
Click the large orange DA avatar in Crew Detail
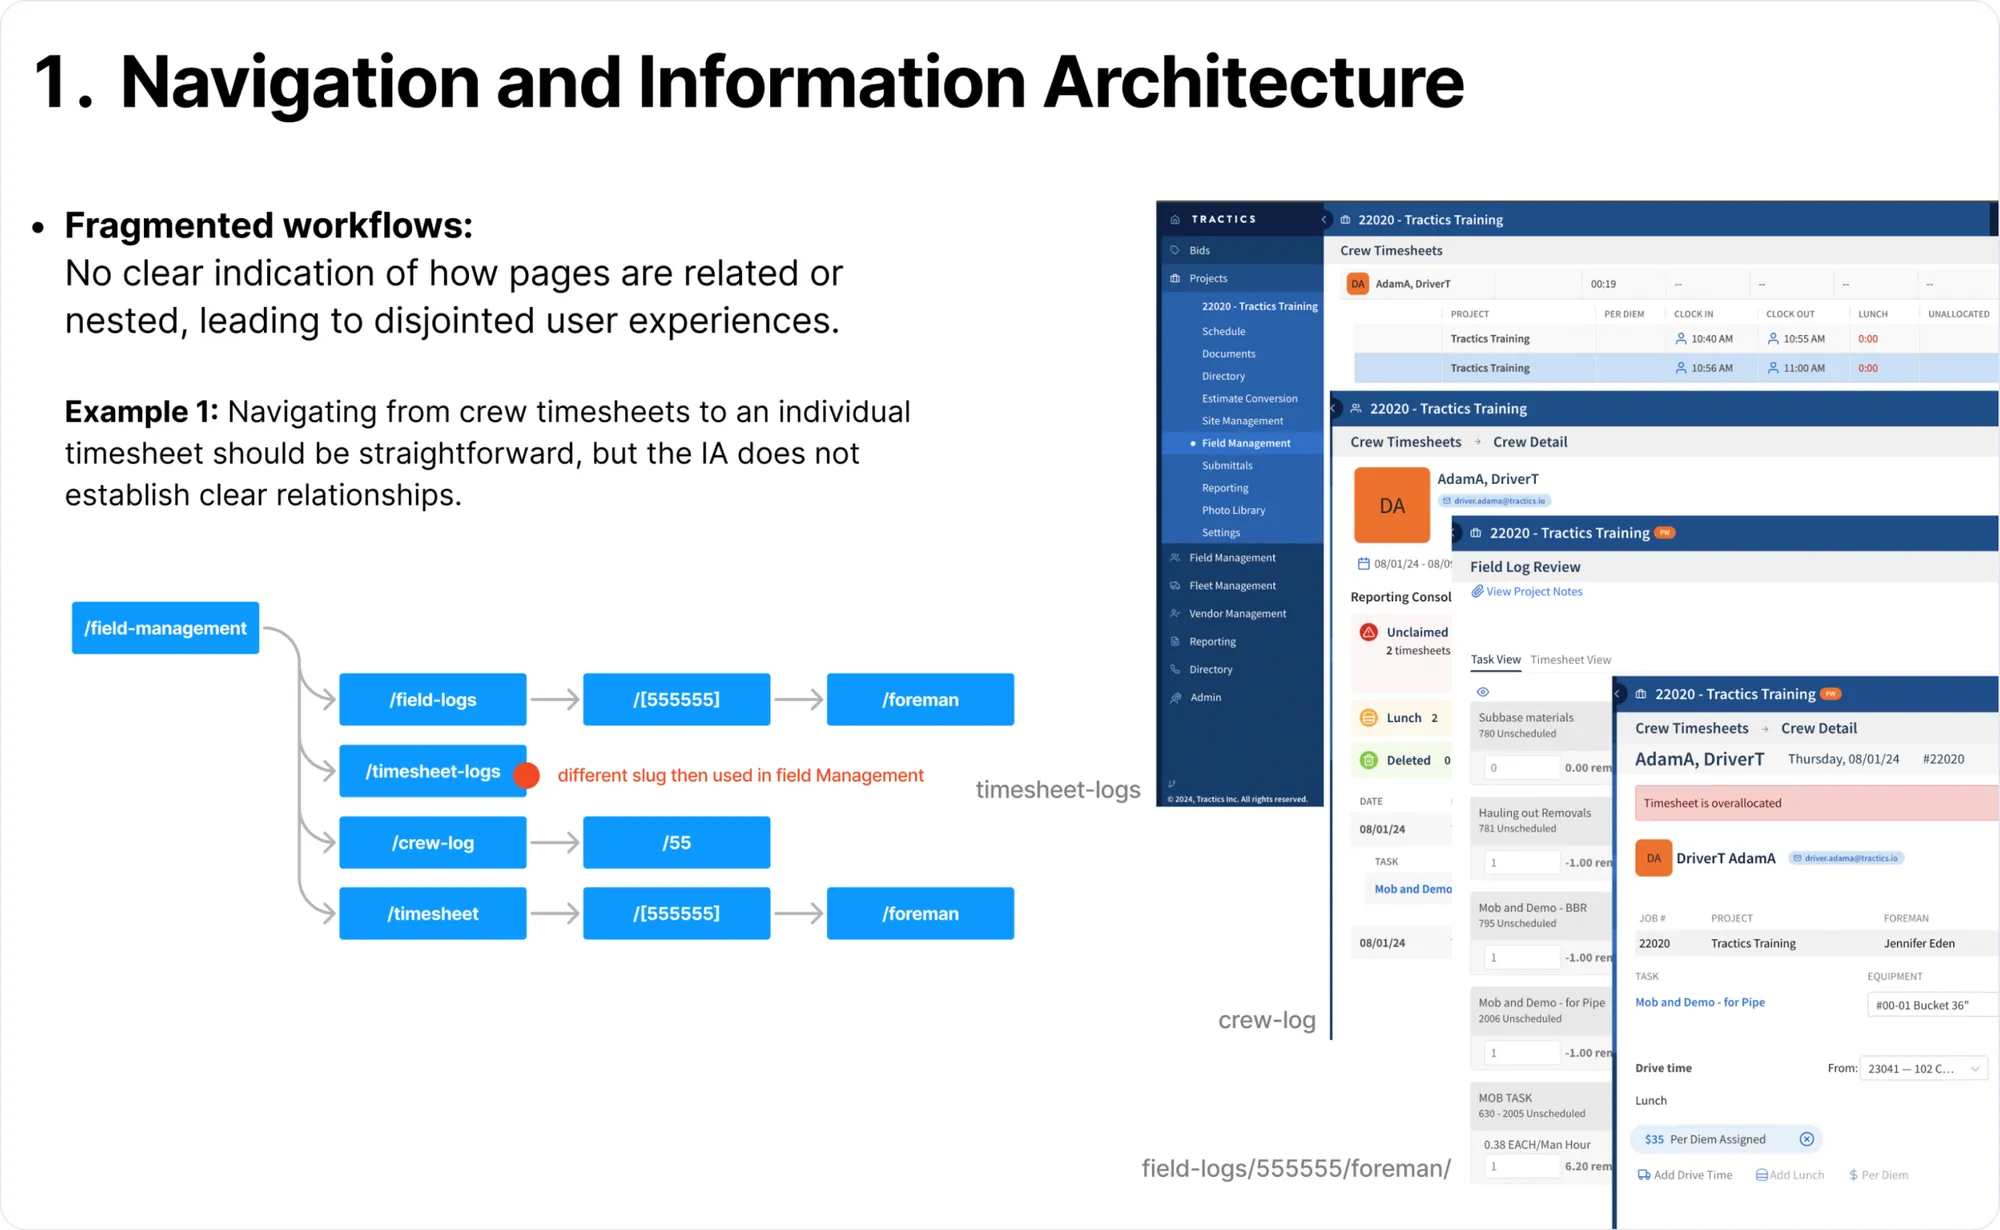1392,505
